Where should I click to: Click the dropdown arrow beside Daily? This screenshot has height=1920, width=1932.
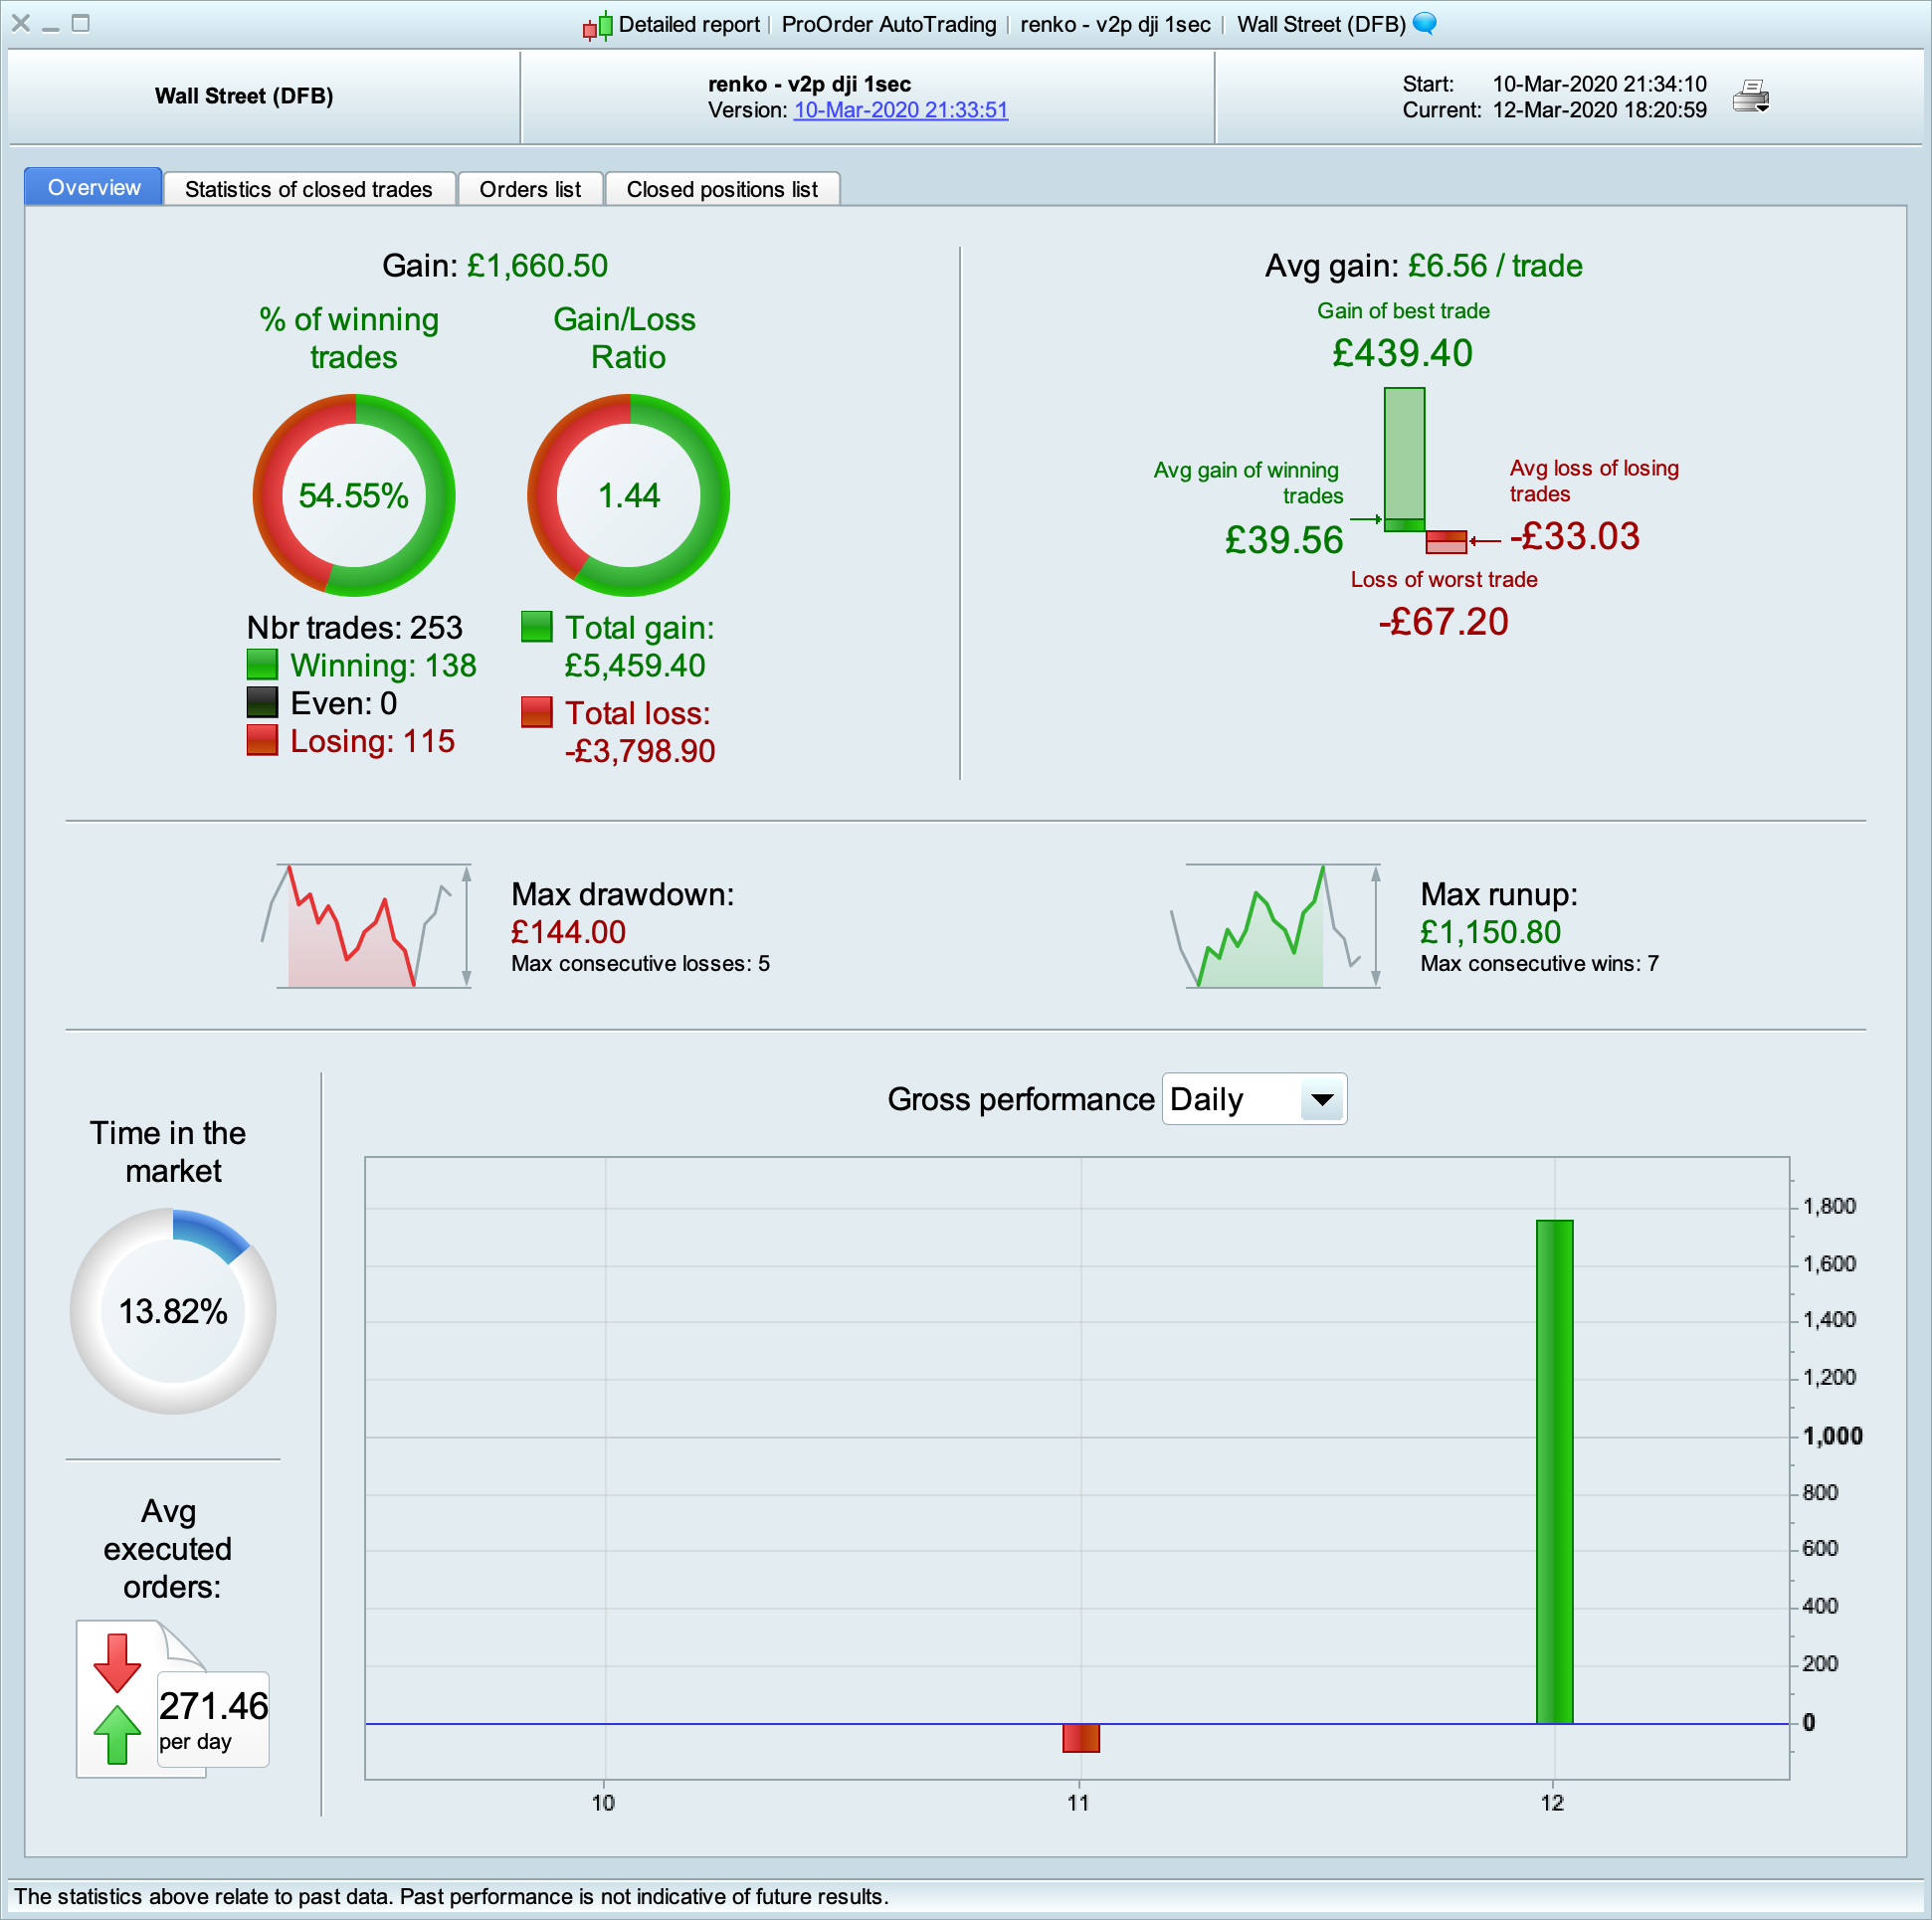point(1322,1099)
